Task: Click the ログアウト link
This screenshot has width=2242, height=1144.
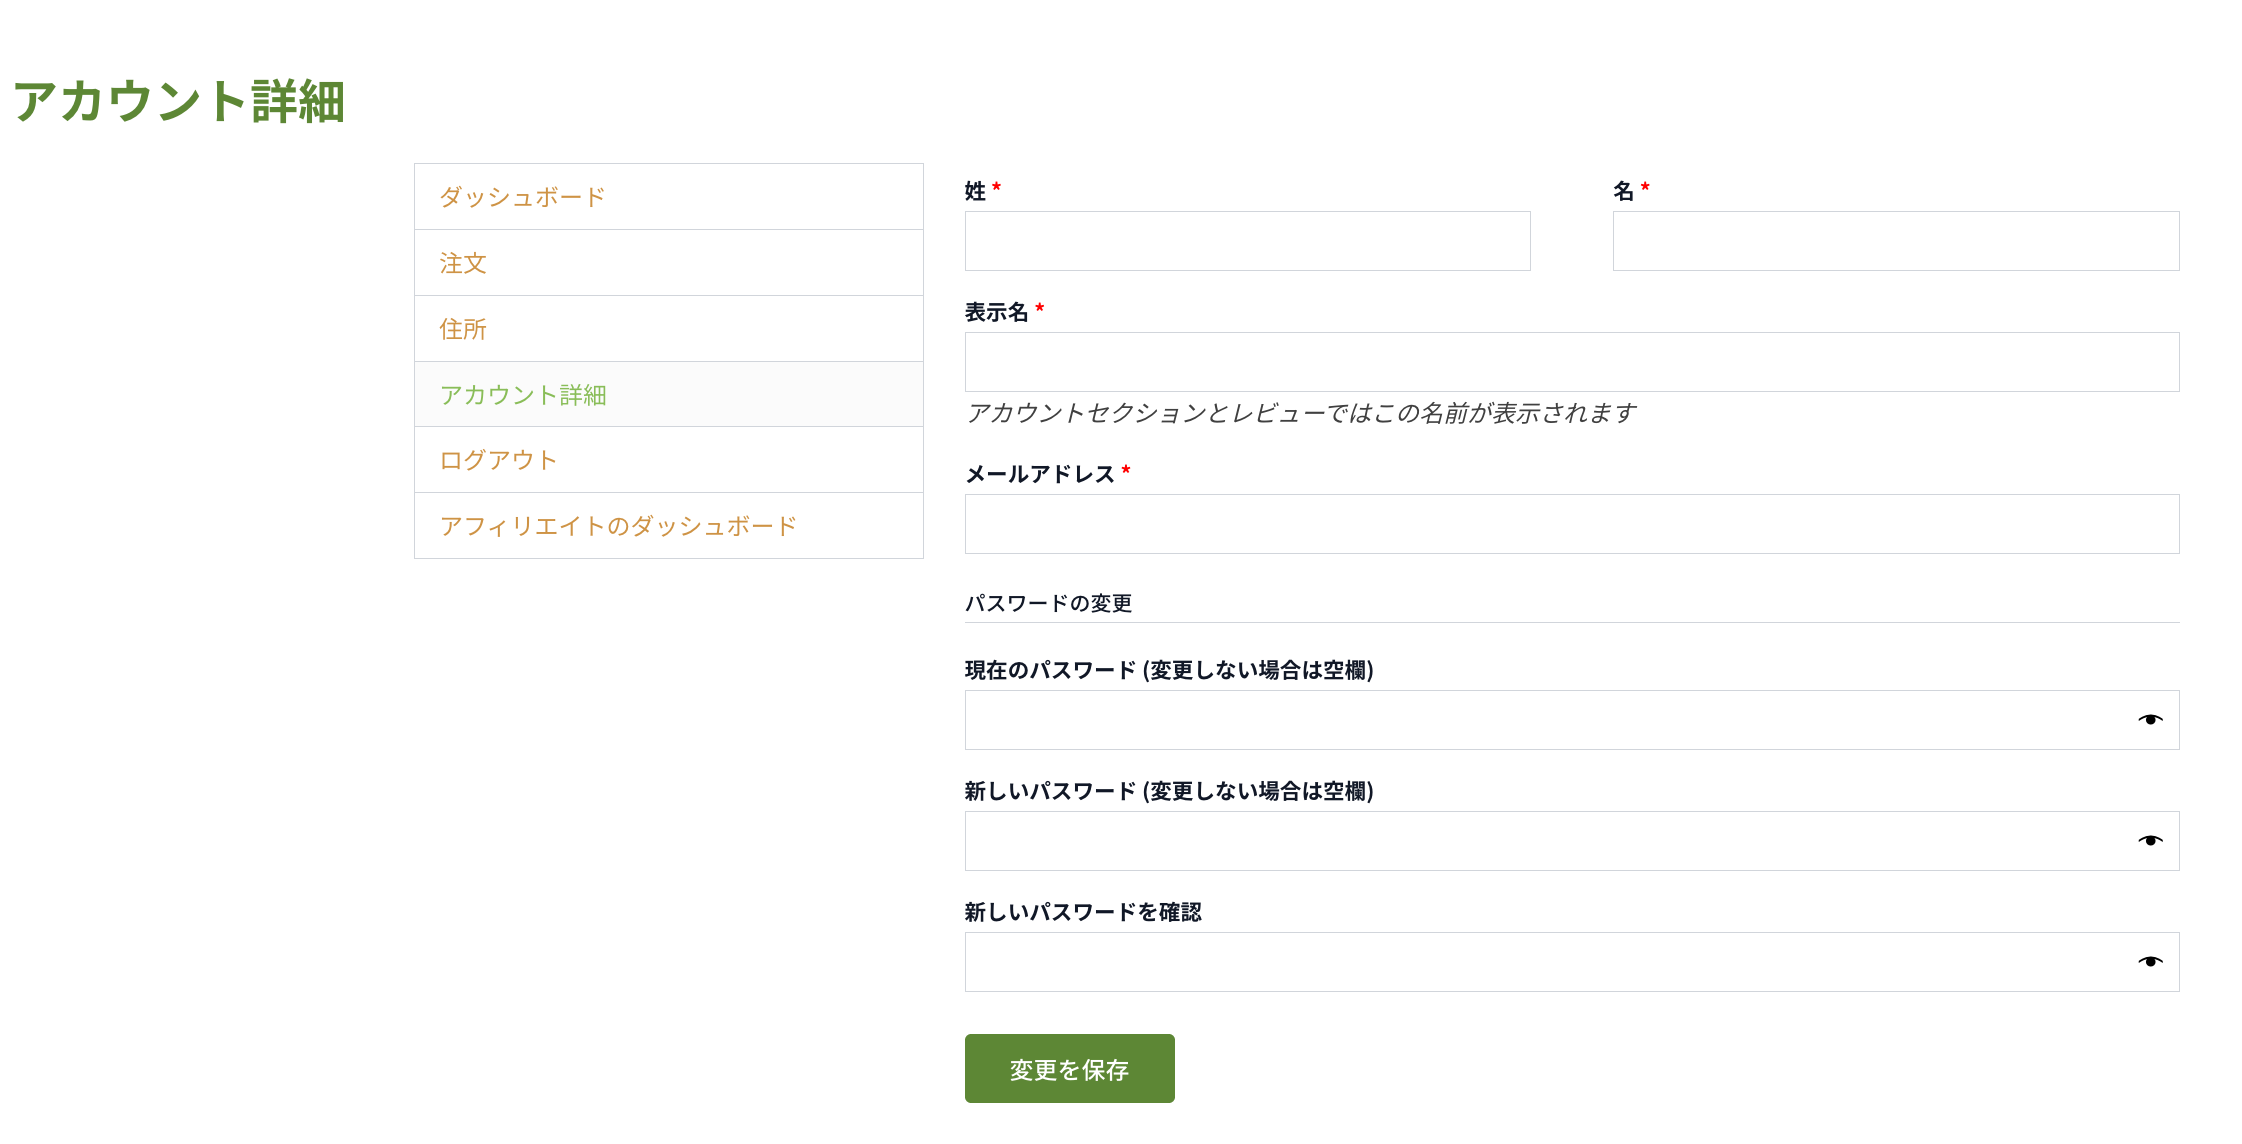Action: pos(499,460)
